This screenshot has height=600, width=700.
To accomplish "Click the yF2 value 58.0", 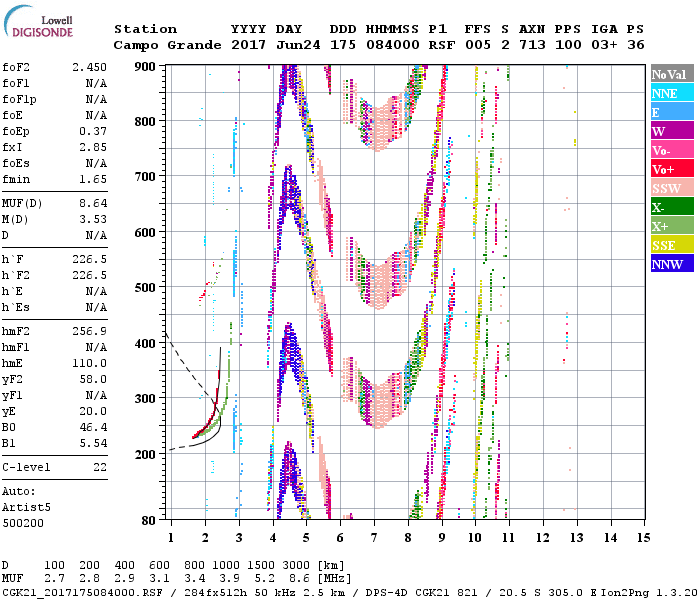I will pos(93,379).
